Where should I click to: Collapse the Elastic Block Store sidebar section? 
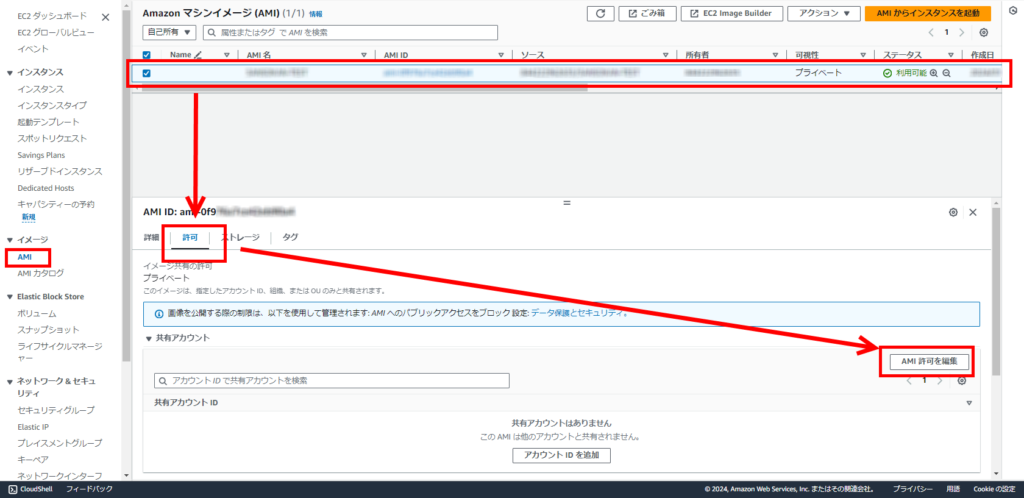(x=10, y=296)
